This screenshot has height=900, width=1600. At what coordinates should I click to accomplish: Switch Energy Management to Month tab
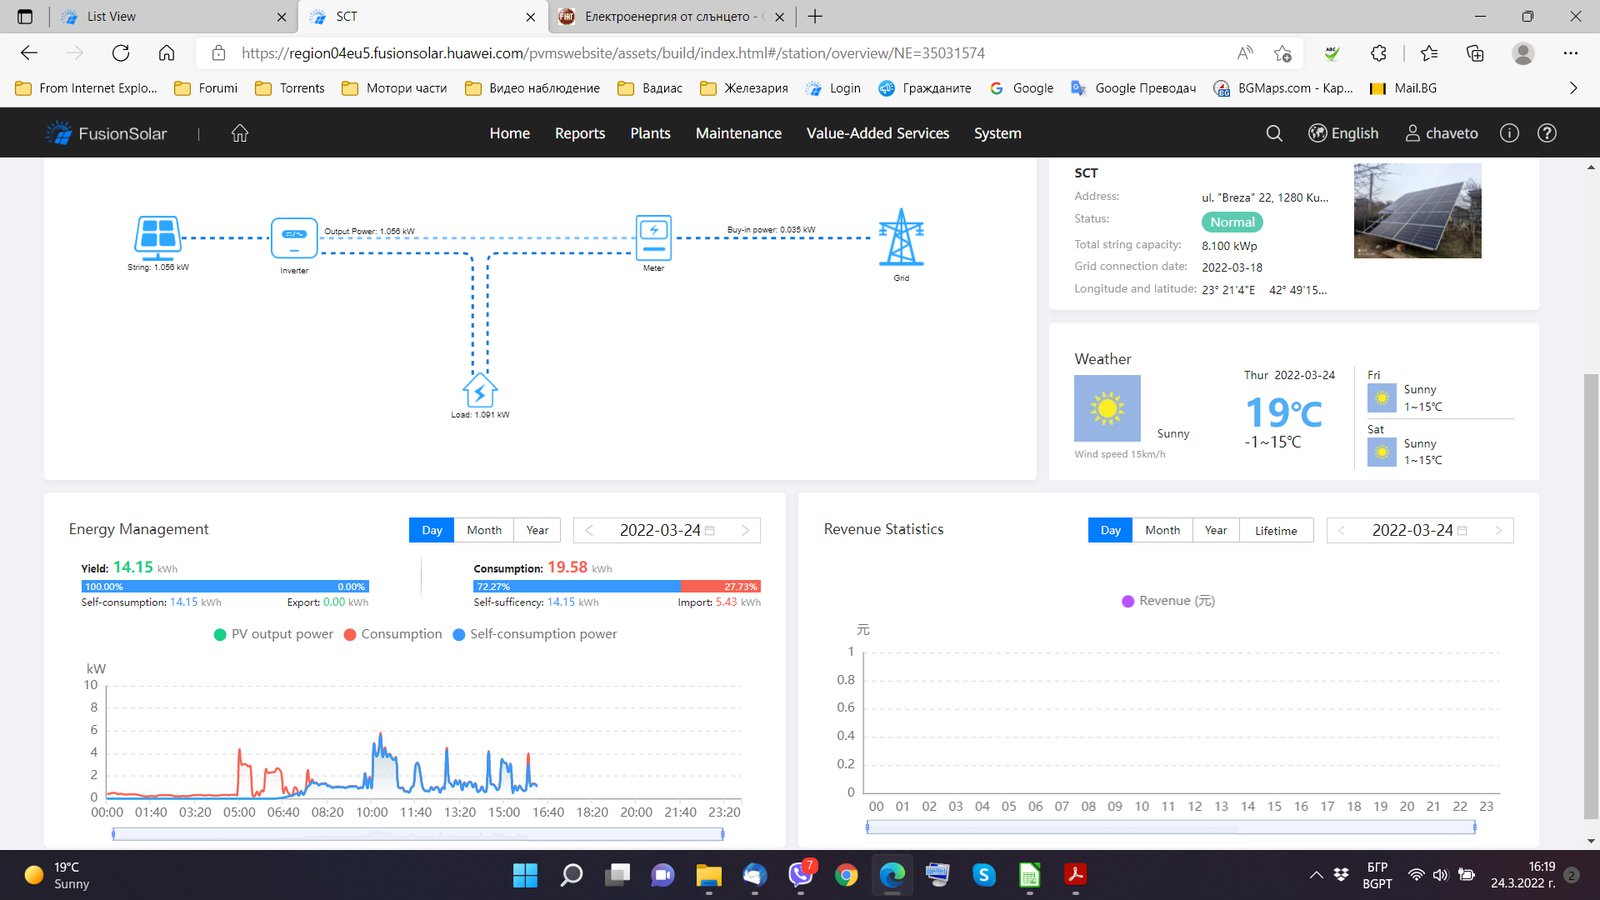484,530
